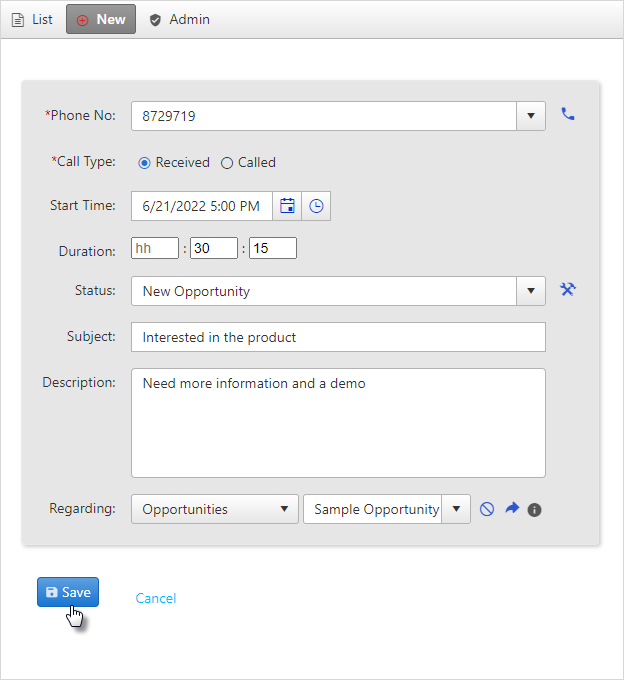The image size is (624, 680).
Task: Open the Opportunities regarding type dropdown
Action: click(x=215, y=509)
